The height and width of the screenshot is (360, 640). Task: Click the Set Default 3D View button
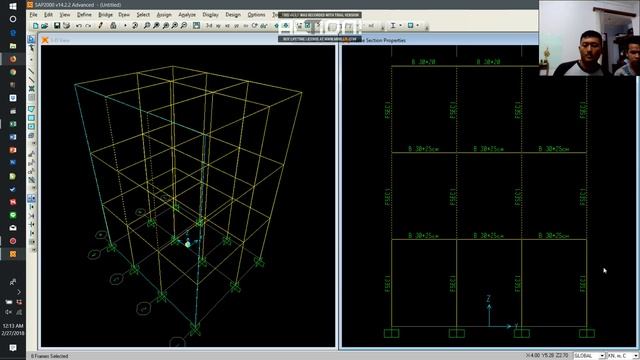click(x=209, y=26)
